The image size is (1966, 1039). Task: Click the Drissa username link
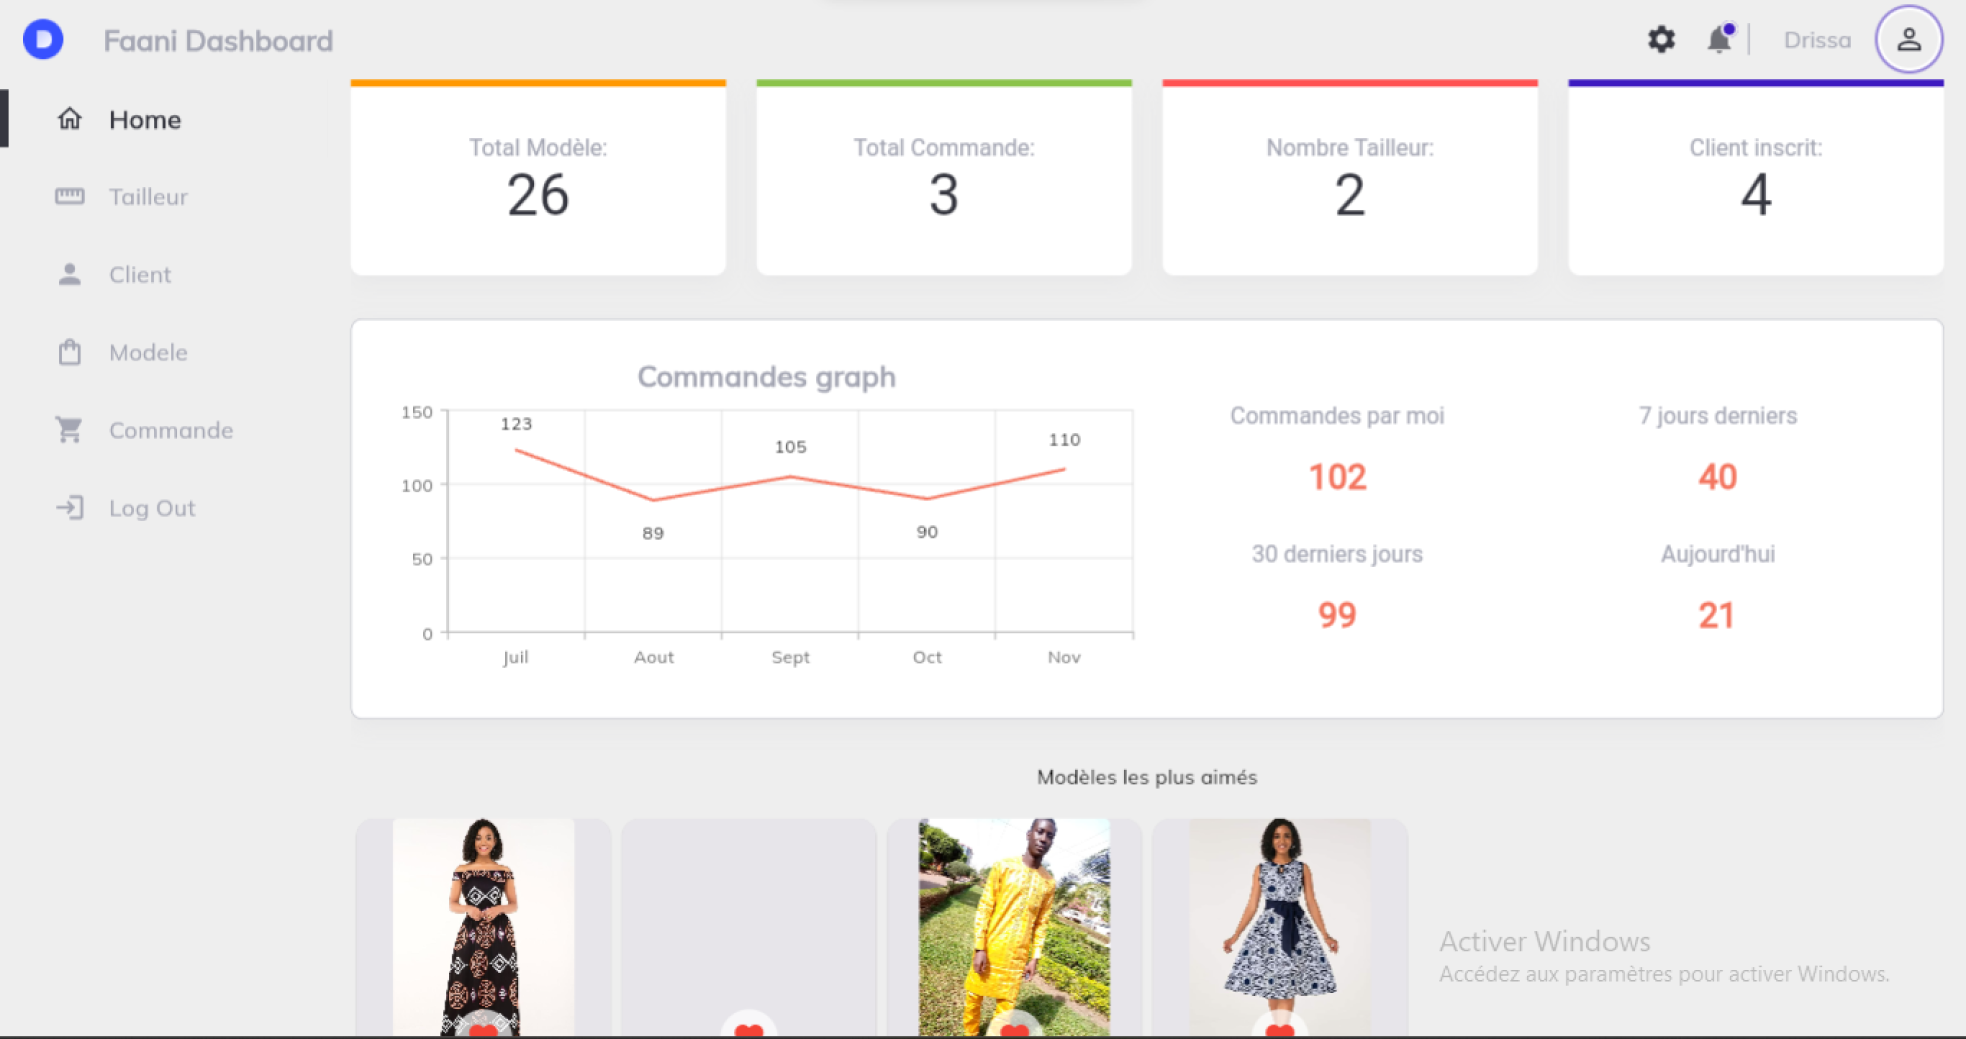1816,40
